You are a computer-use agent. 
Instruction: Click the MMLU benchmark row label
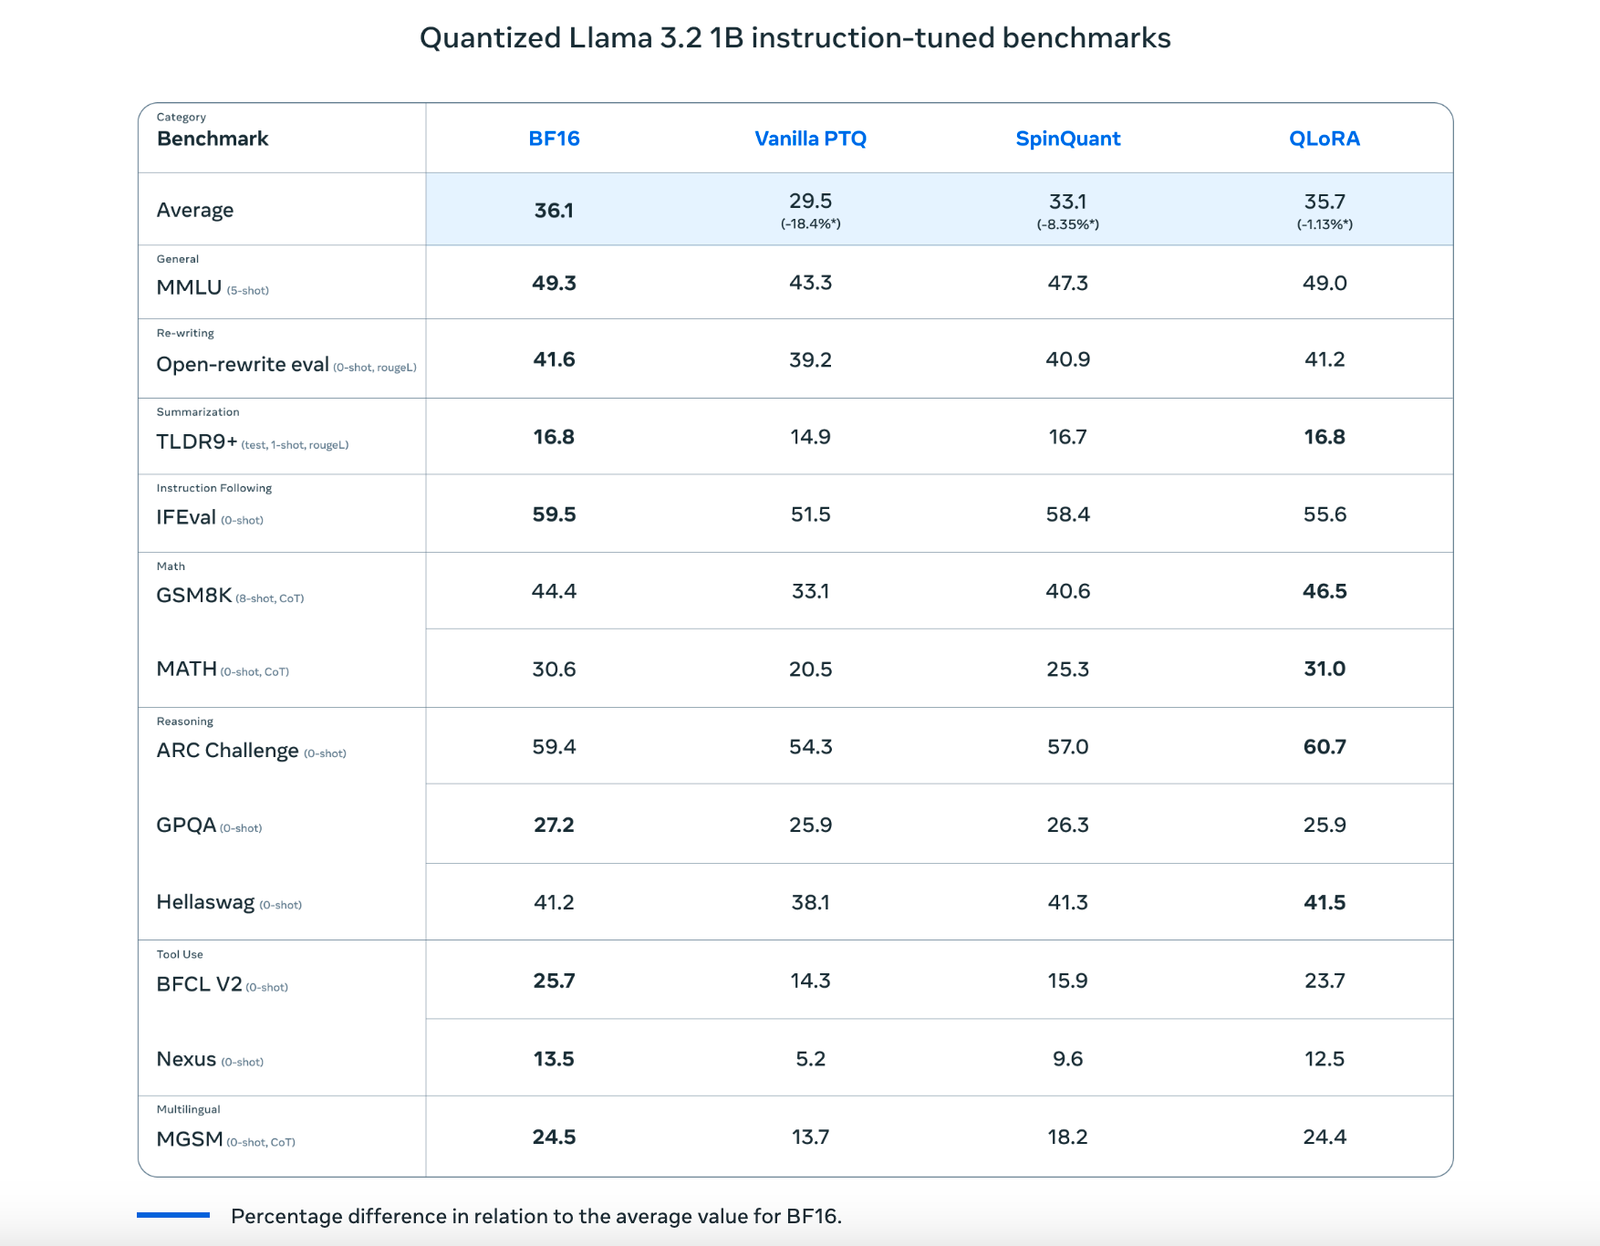pyautogui.click(x=189, y=287)
